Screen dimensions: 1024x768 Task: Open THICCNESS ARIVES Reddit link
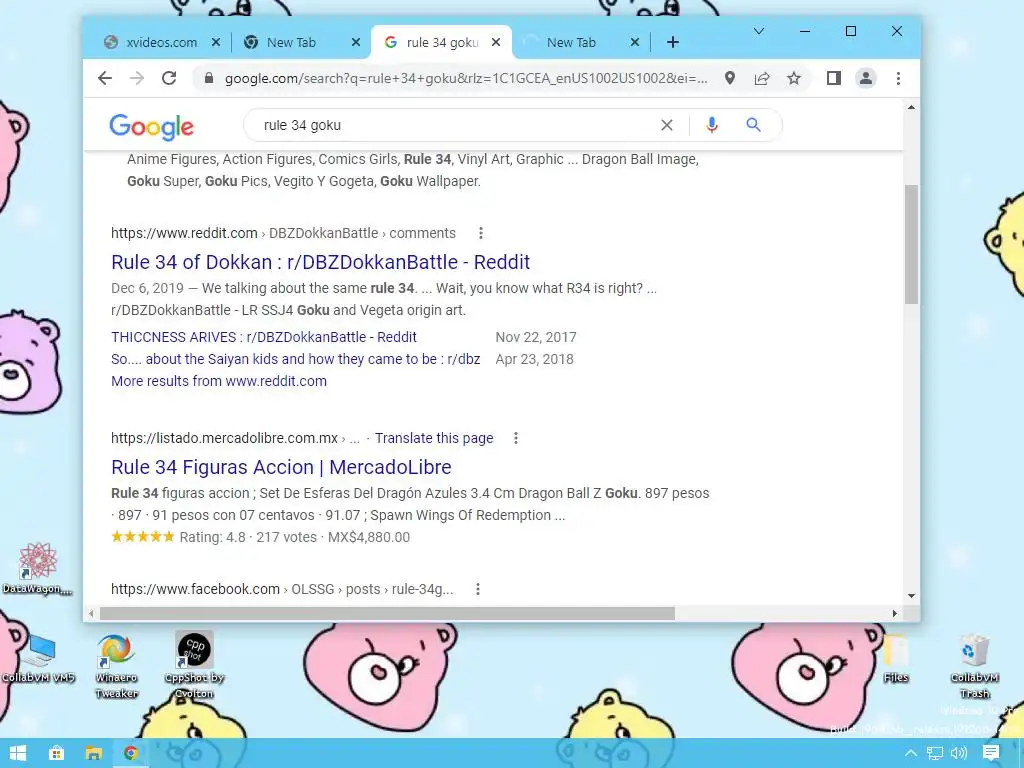pyautogui.click(x=264, y=337)
